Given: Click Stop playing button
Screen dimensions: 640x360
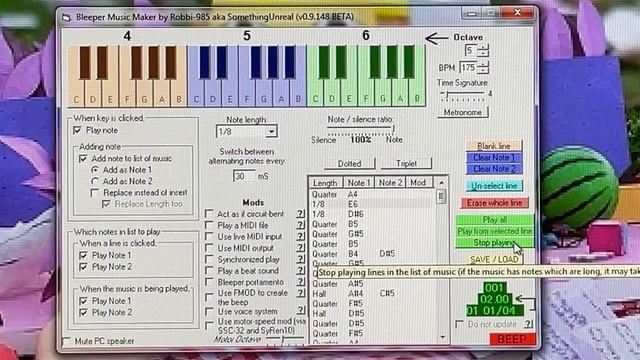Looking at the screenshot, I should click(495, 242).
